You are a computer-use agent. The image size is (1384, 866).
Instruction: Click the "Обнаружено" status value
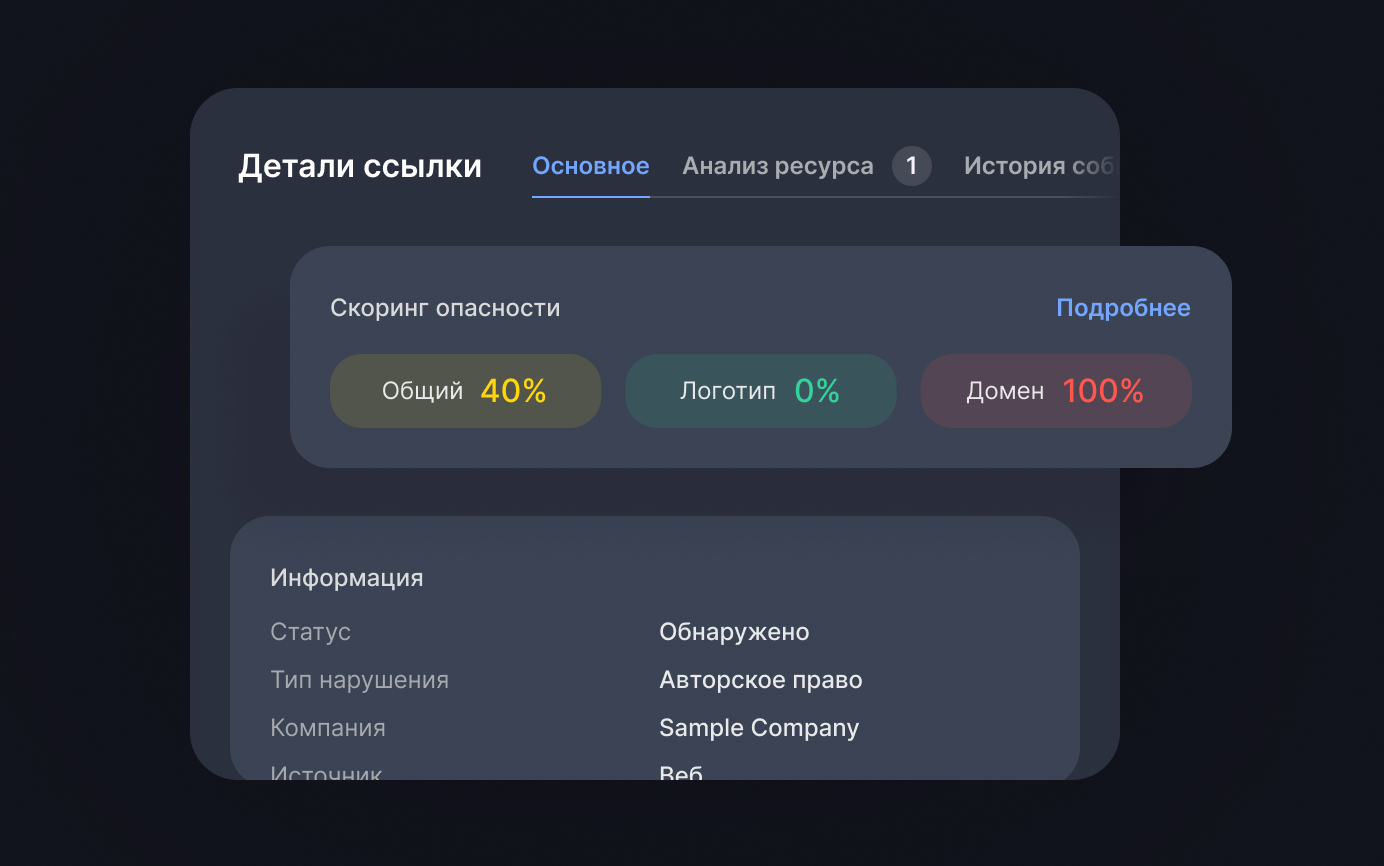point(734,631)
